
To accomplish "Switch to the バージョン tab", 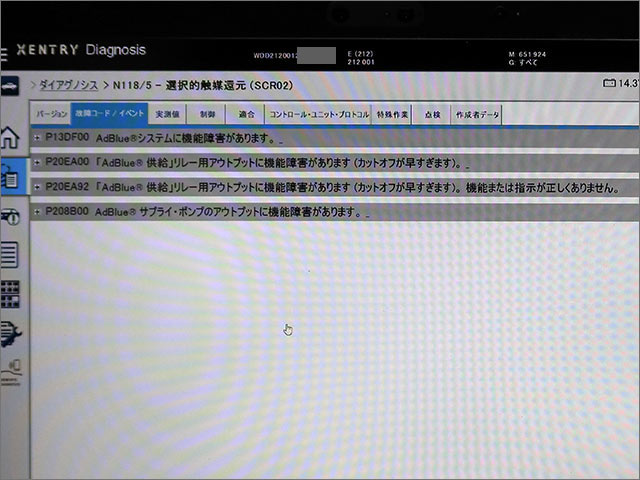I will click(51, 114).
